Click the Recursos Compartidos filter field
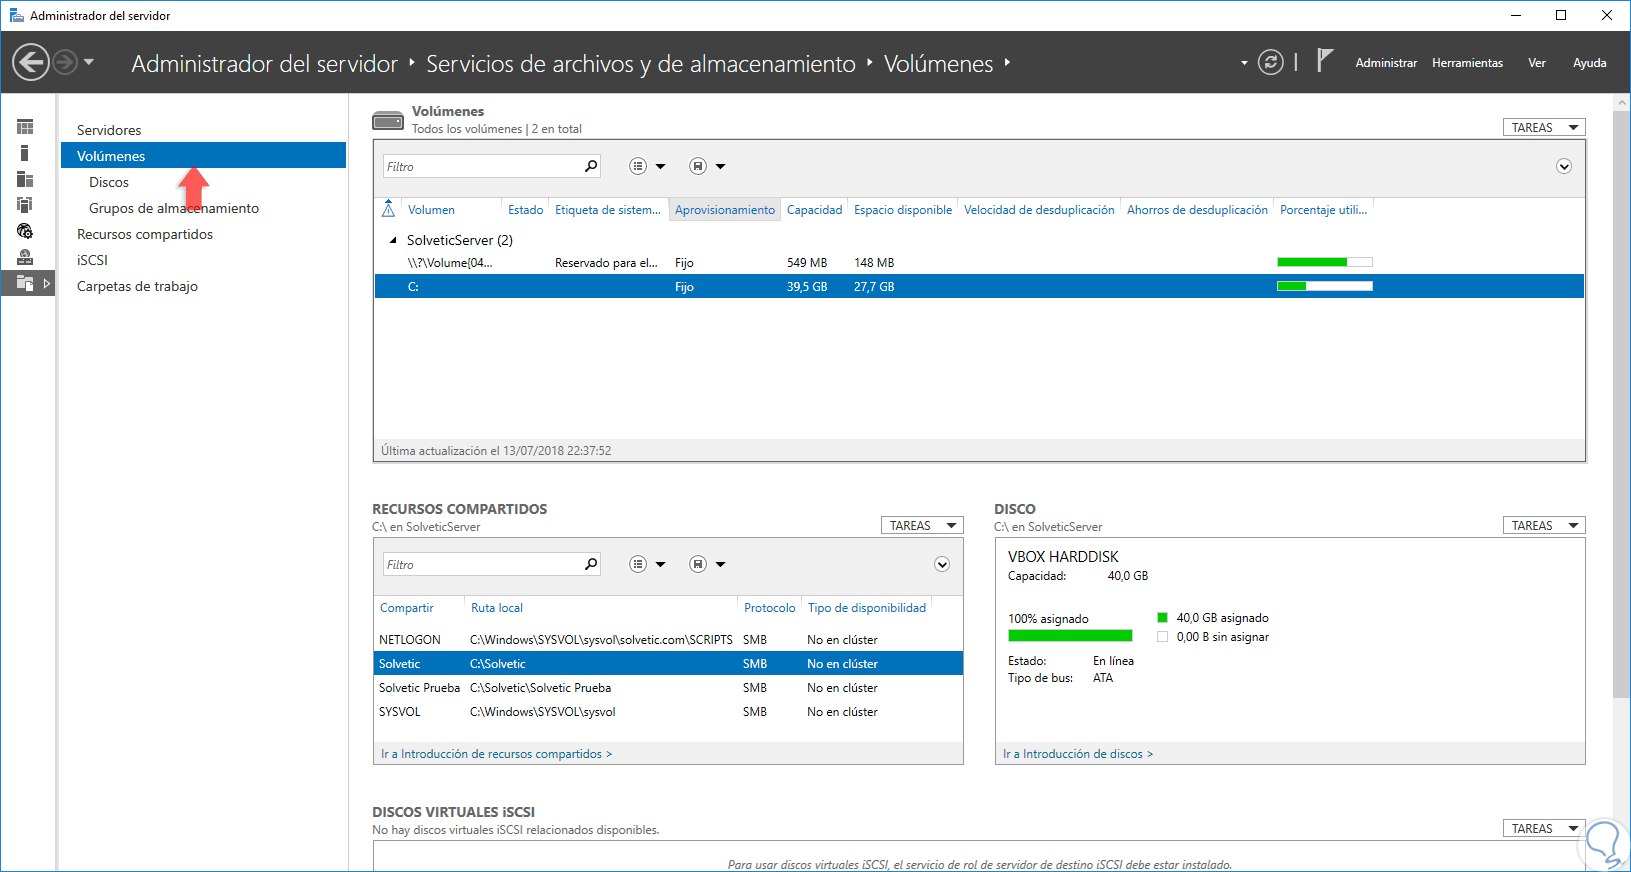 coord(482,565)
